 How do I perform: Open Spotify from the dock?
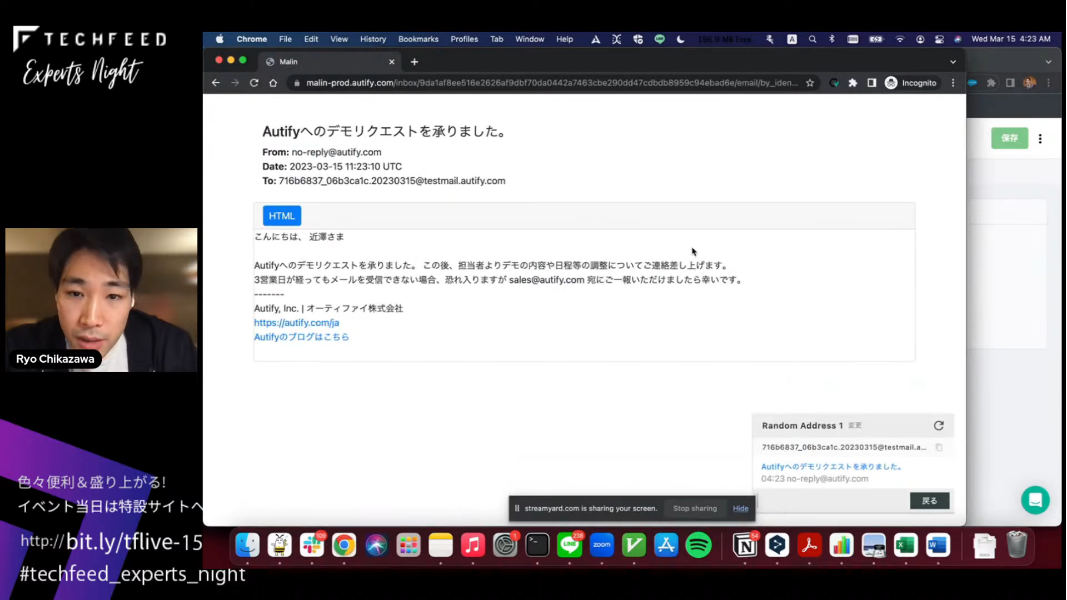[698, 545]
